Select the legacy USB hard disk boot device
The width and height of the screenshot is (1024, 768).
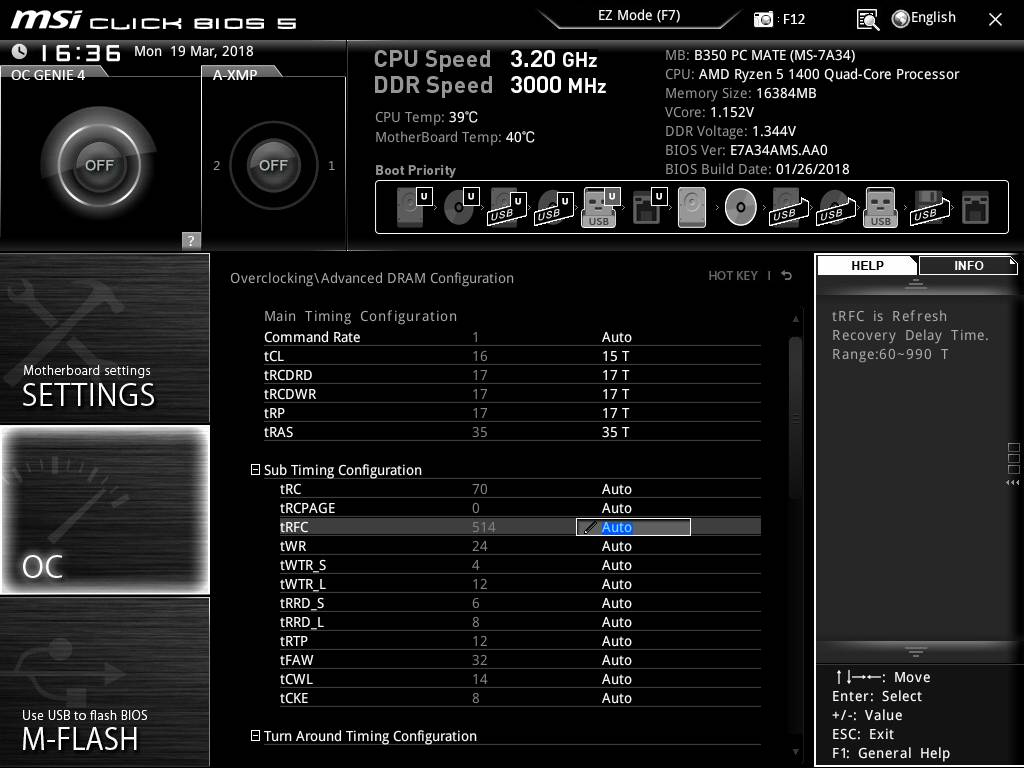(789, 207)
